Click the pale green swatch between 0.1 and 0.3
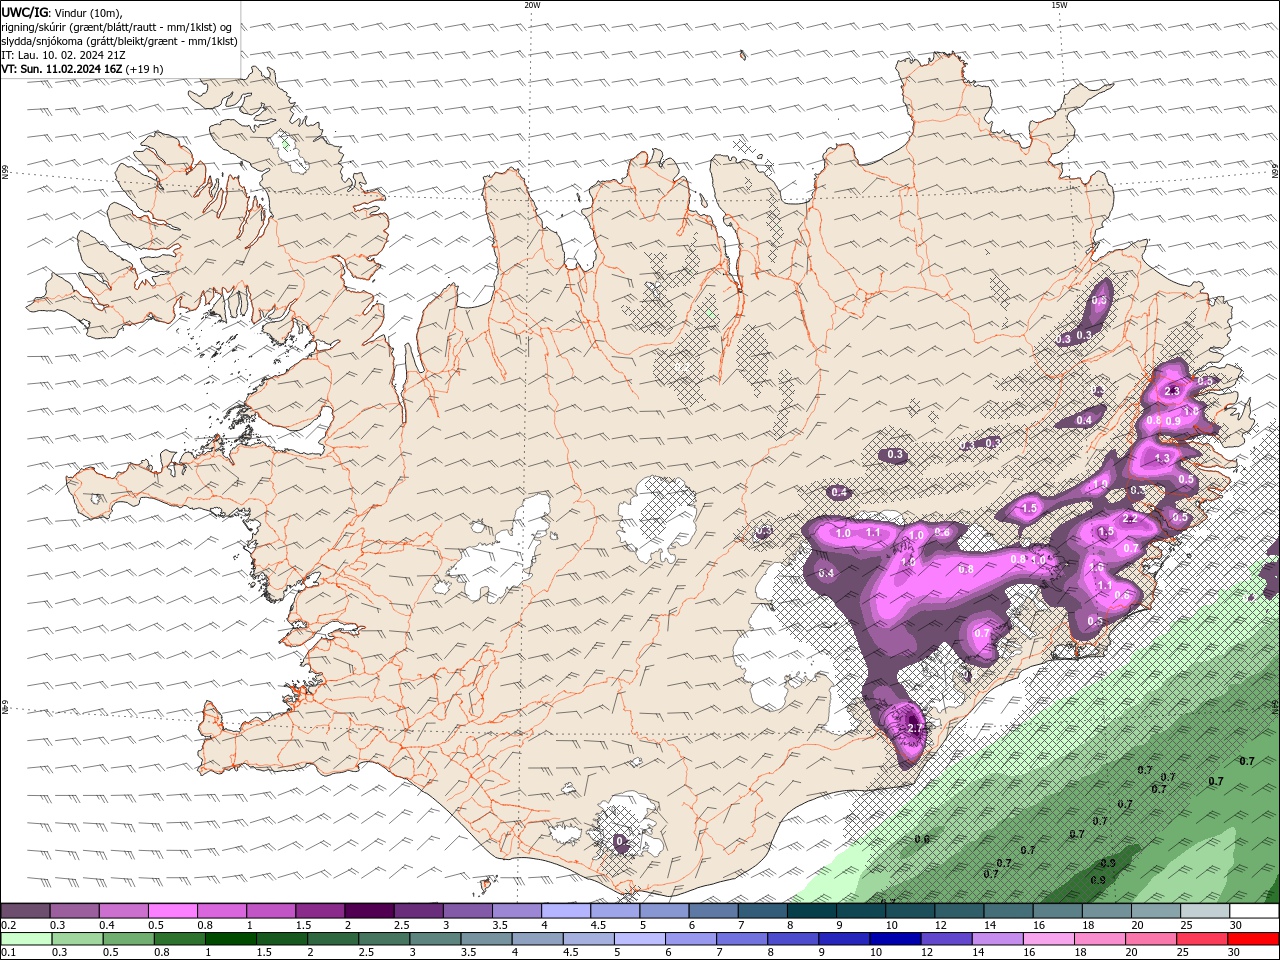Viewport: 1280px width, 960px height. (x=25, y=939)
